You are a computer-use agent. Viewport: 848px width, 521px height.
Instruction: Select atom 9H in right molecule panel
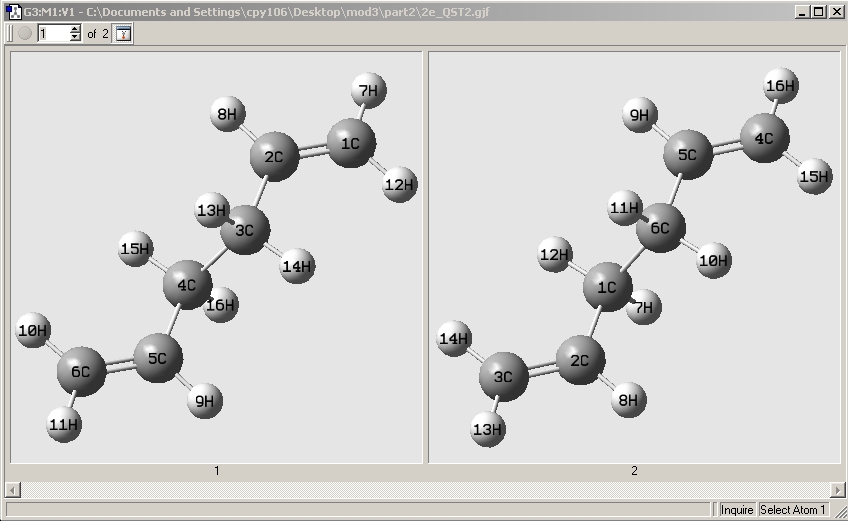[640, 115]
